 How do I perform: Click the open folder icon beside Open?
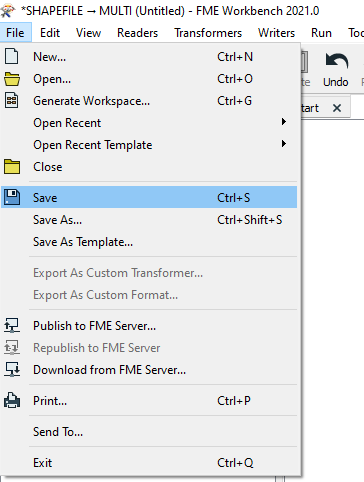click(12, 79)
